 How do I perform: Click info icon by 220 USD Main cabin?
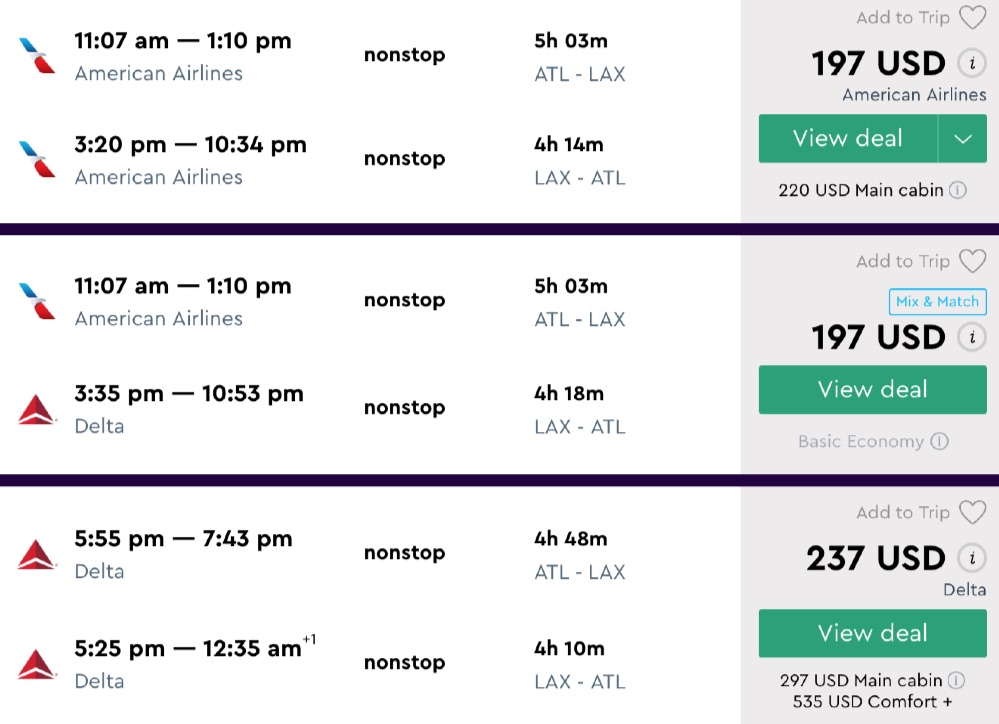958,190
